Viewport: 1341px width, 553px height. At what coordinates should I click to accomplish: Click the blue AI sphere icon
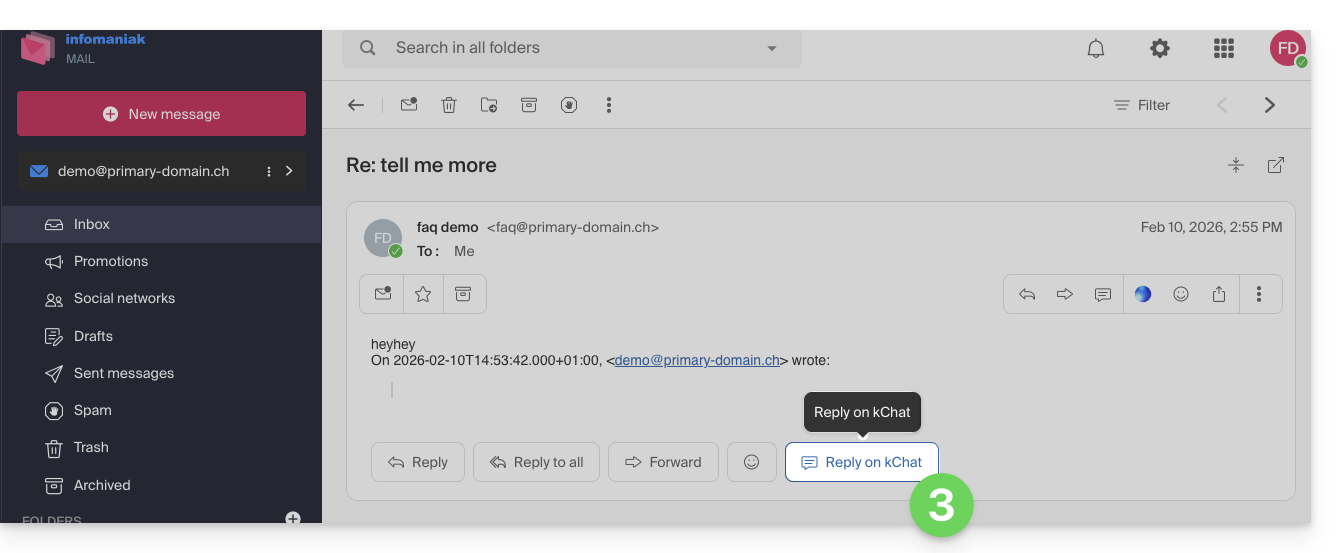(x=1143, y=294)
